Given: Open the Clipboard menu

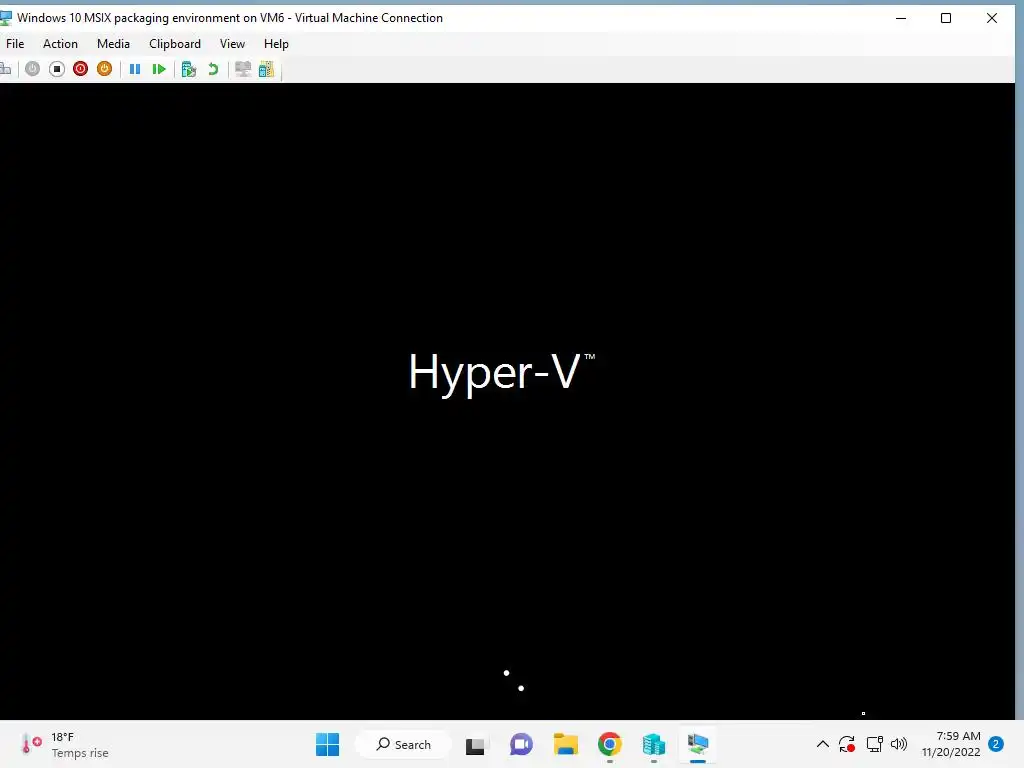Looking at the screenshot, I should pyautogui.click(x=174, y=44).
